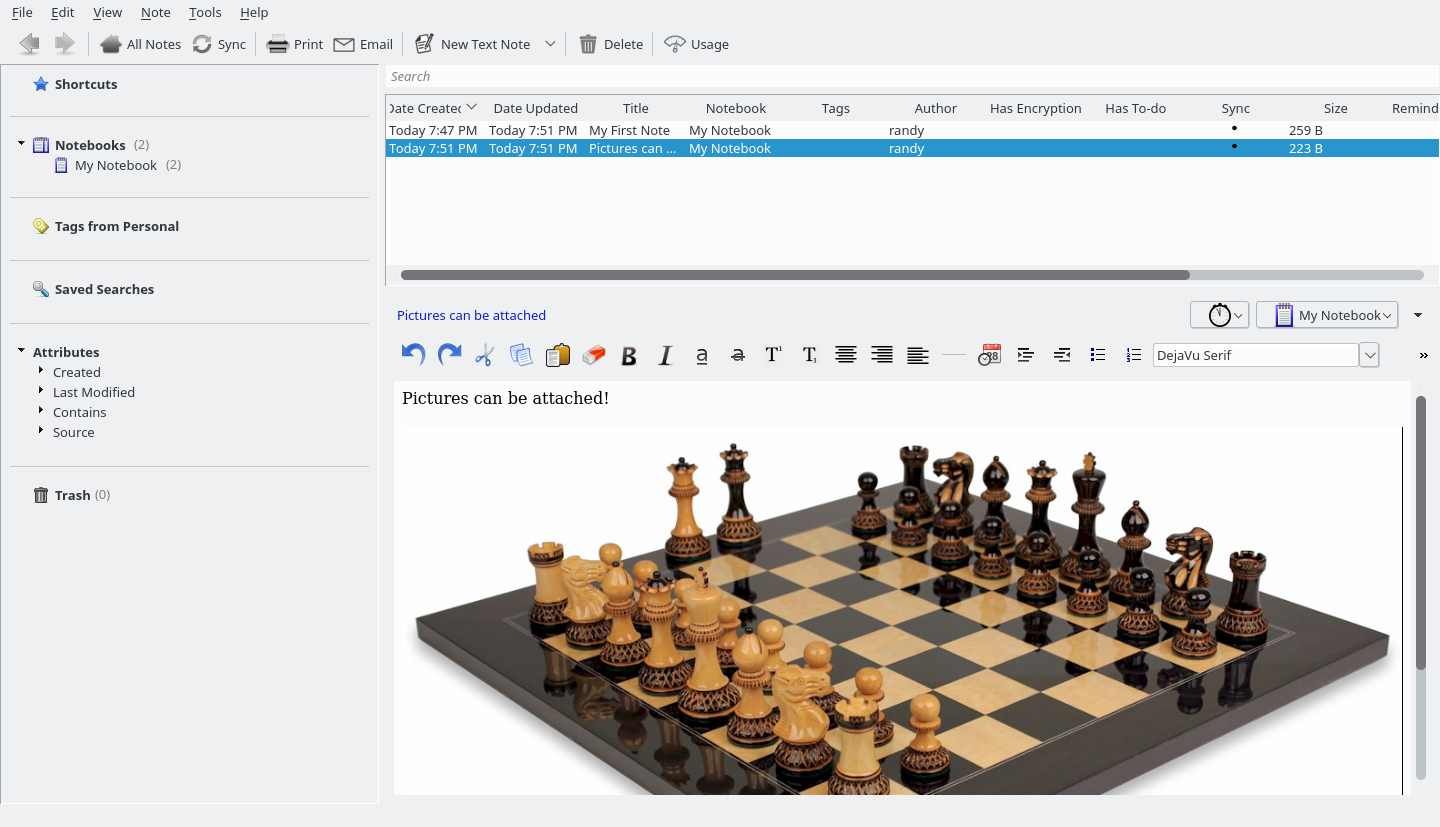The image size is (1440, 827).
Task: Click the Sync toolbar button
Action: click(220, 44)
